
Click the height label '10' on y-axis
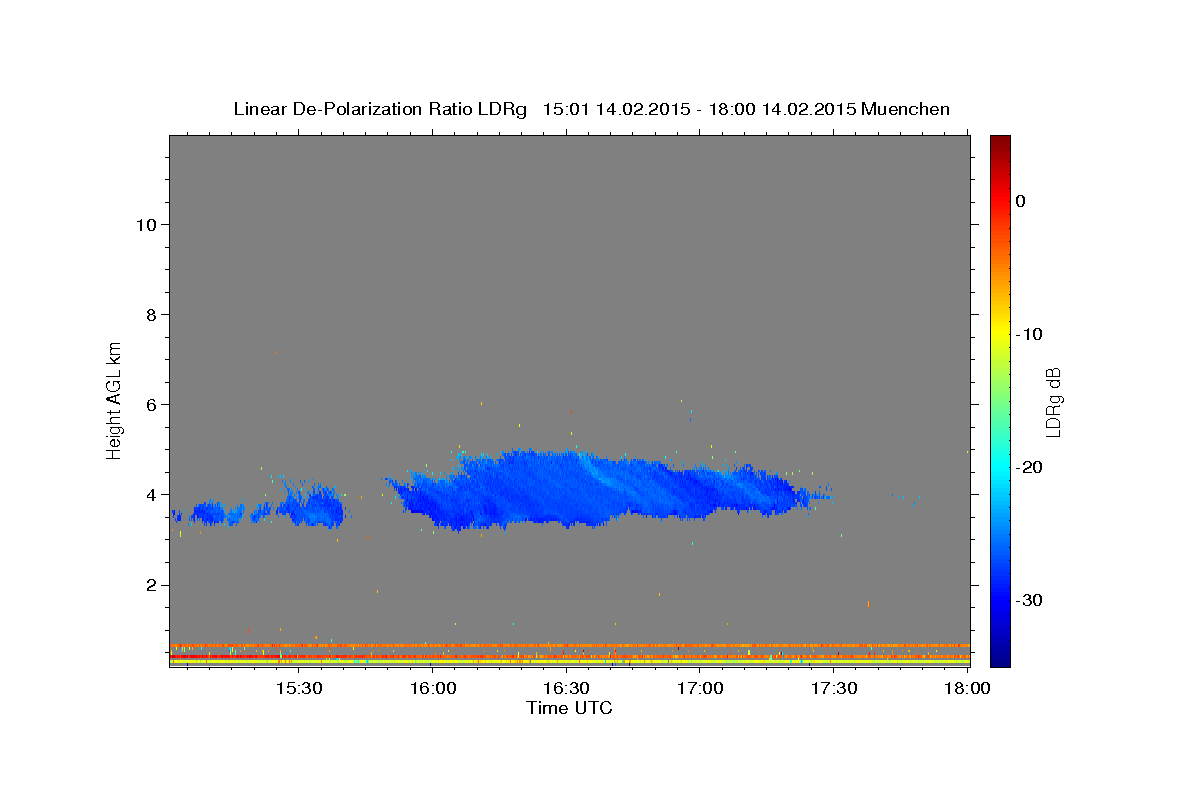point(145,225)
